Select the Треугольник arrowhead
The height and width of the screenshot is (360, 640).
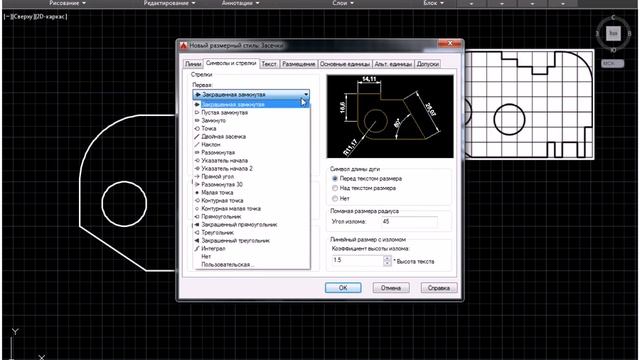tap(251, 232)
